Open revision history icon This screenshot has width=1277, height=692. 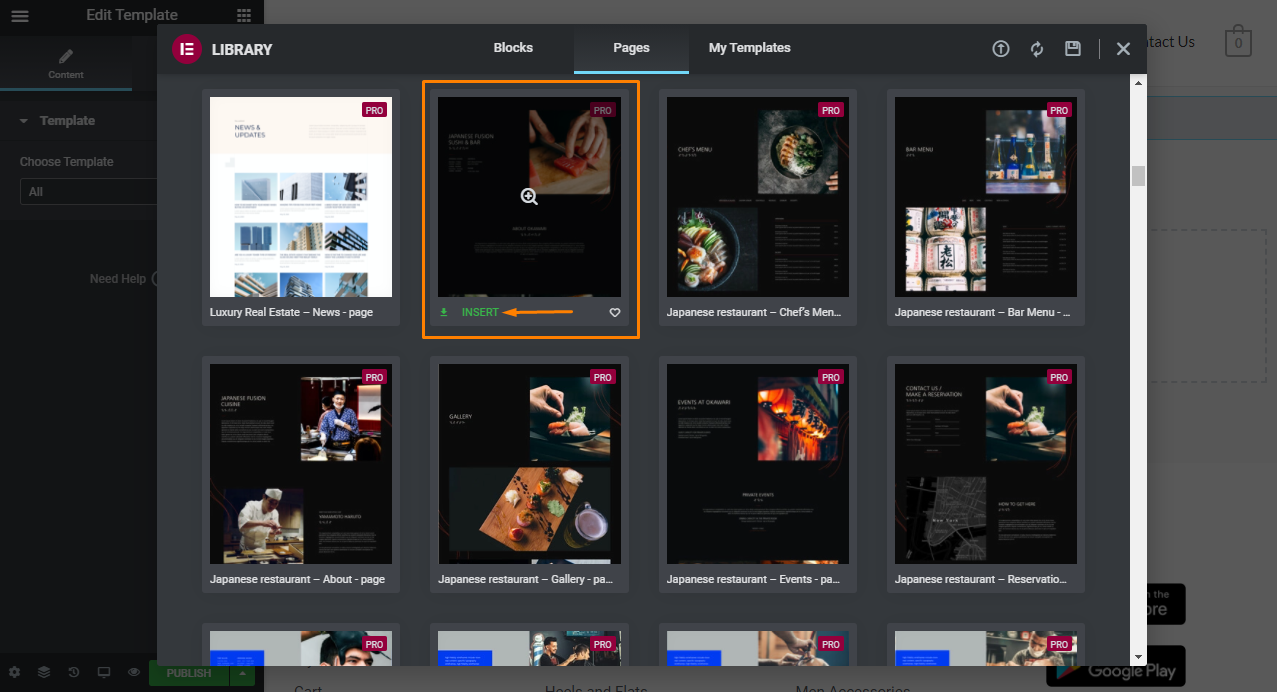coord(74,673)
